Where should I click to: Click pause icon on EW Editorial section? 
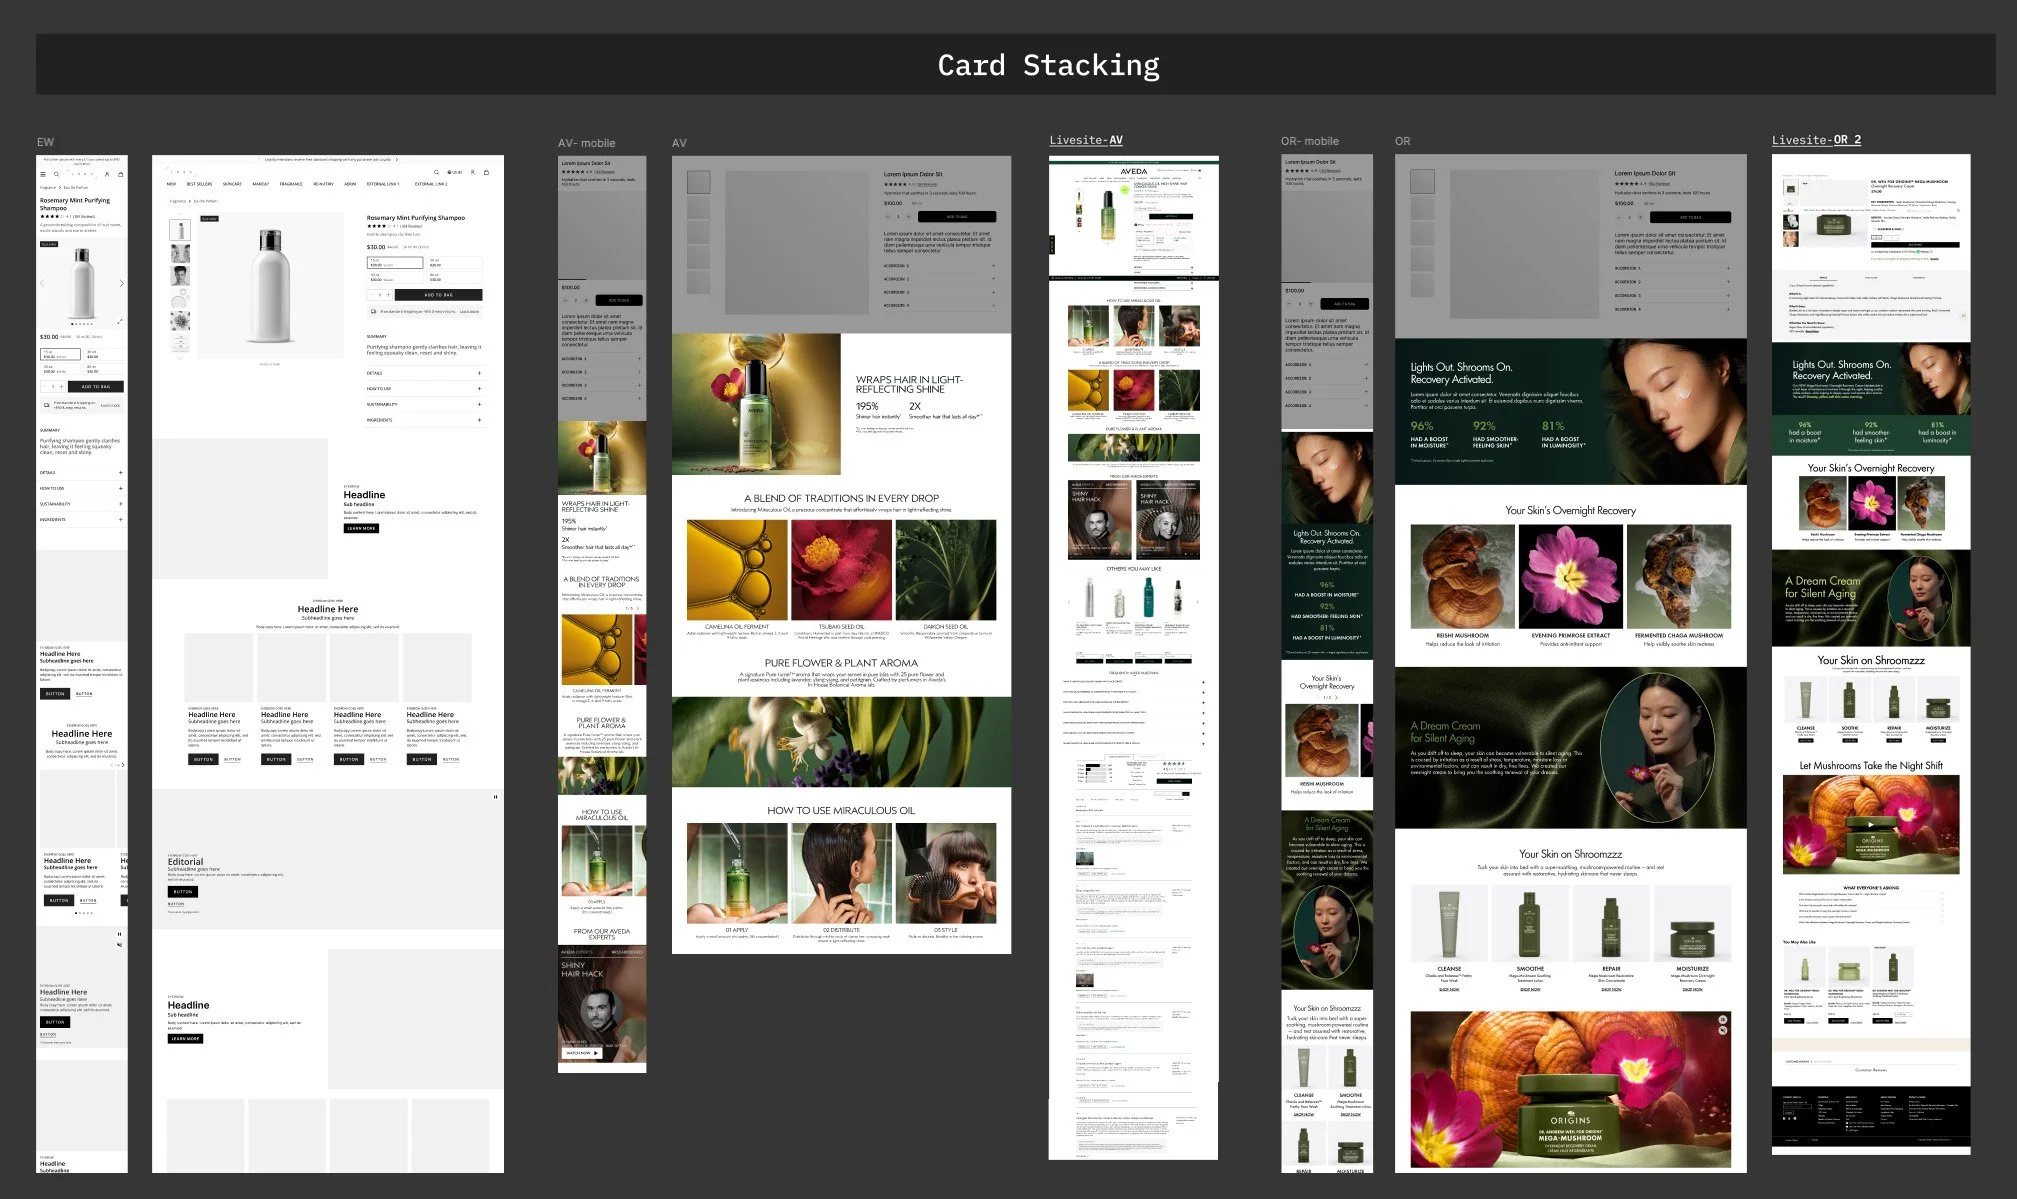tap(495, 796)
